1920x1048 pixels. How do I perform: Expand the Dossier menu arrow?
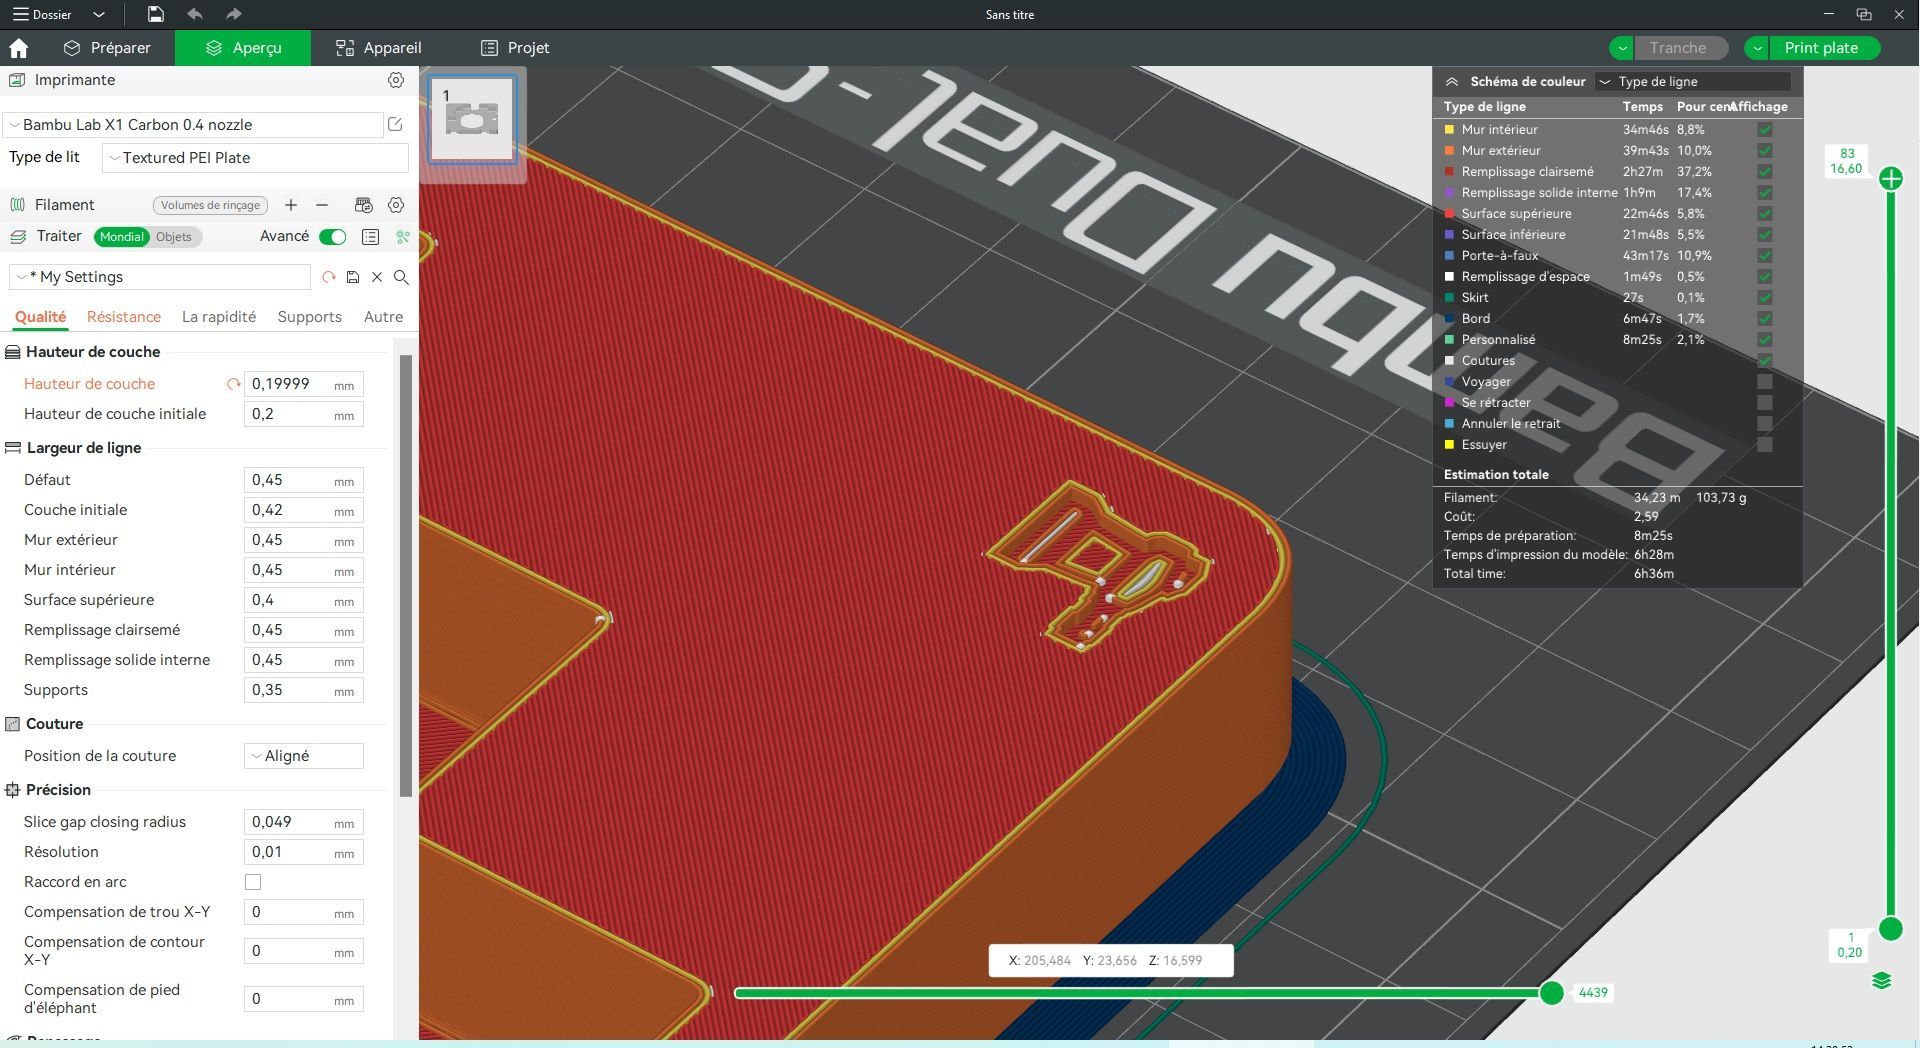point(98,14)
